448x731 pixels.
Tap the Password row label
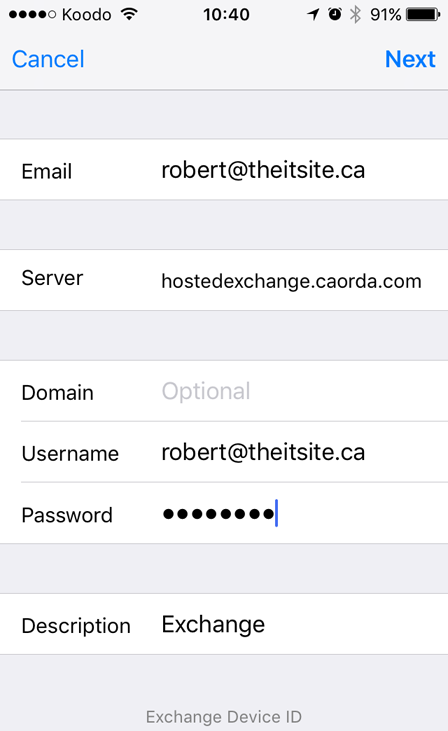point(67,515)
